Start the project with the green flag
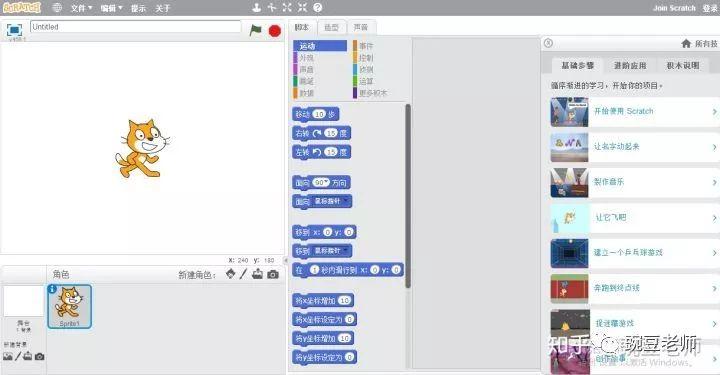Image resolution: width=720 pixels, height=375 pixels. point(255,31)
